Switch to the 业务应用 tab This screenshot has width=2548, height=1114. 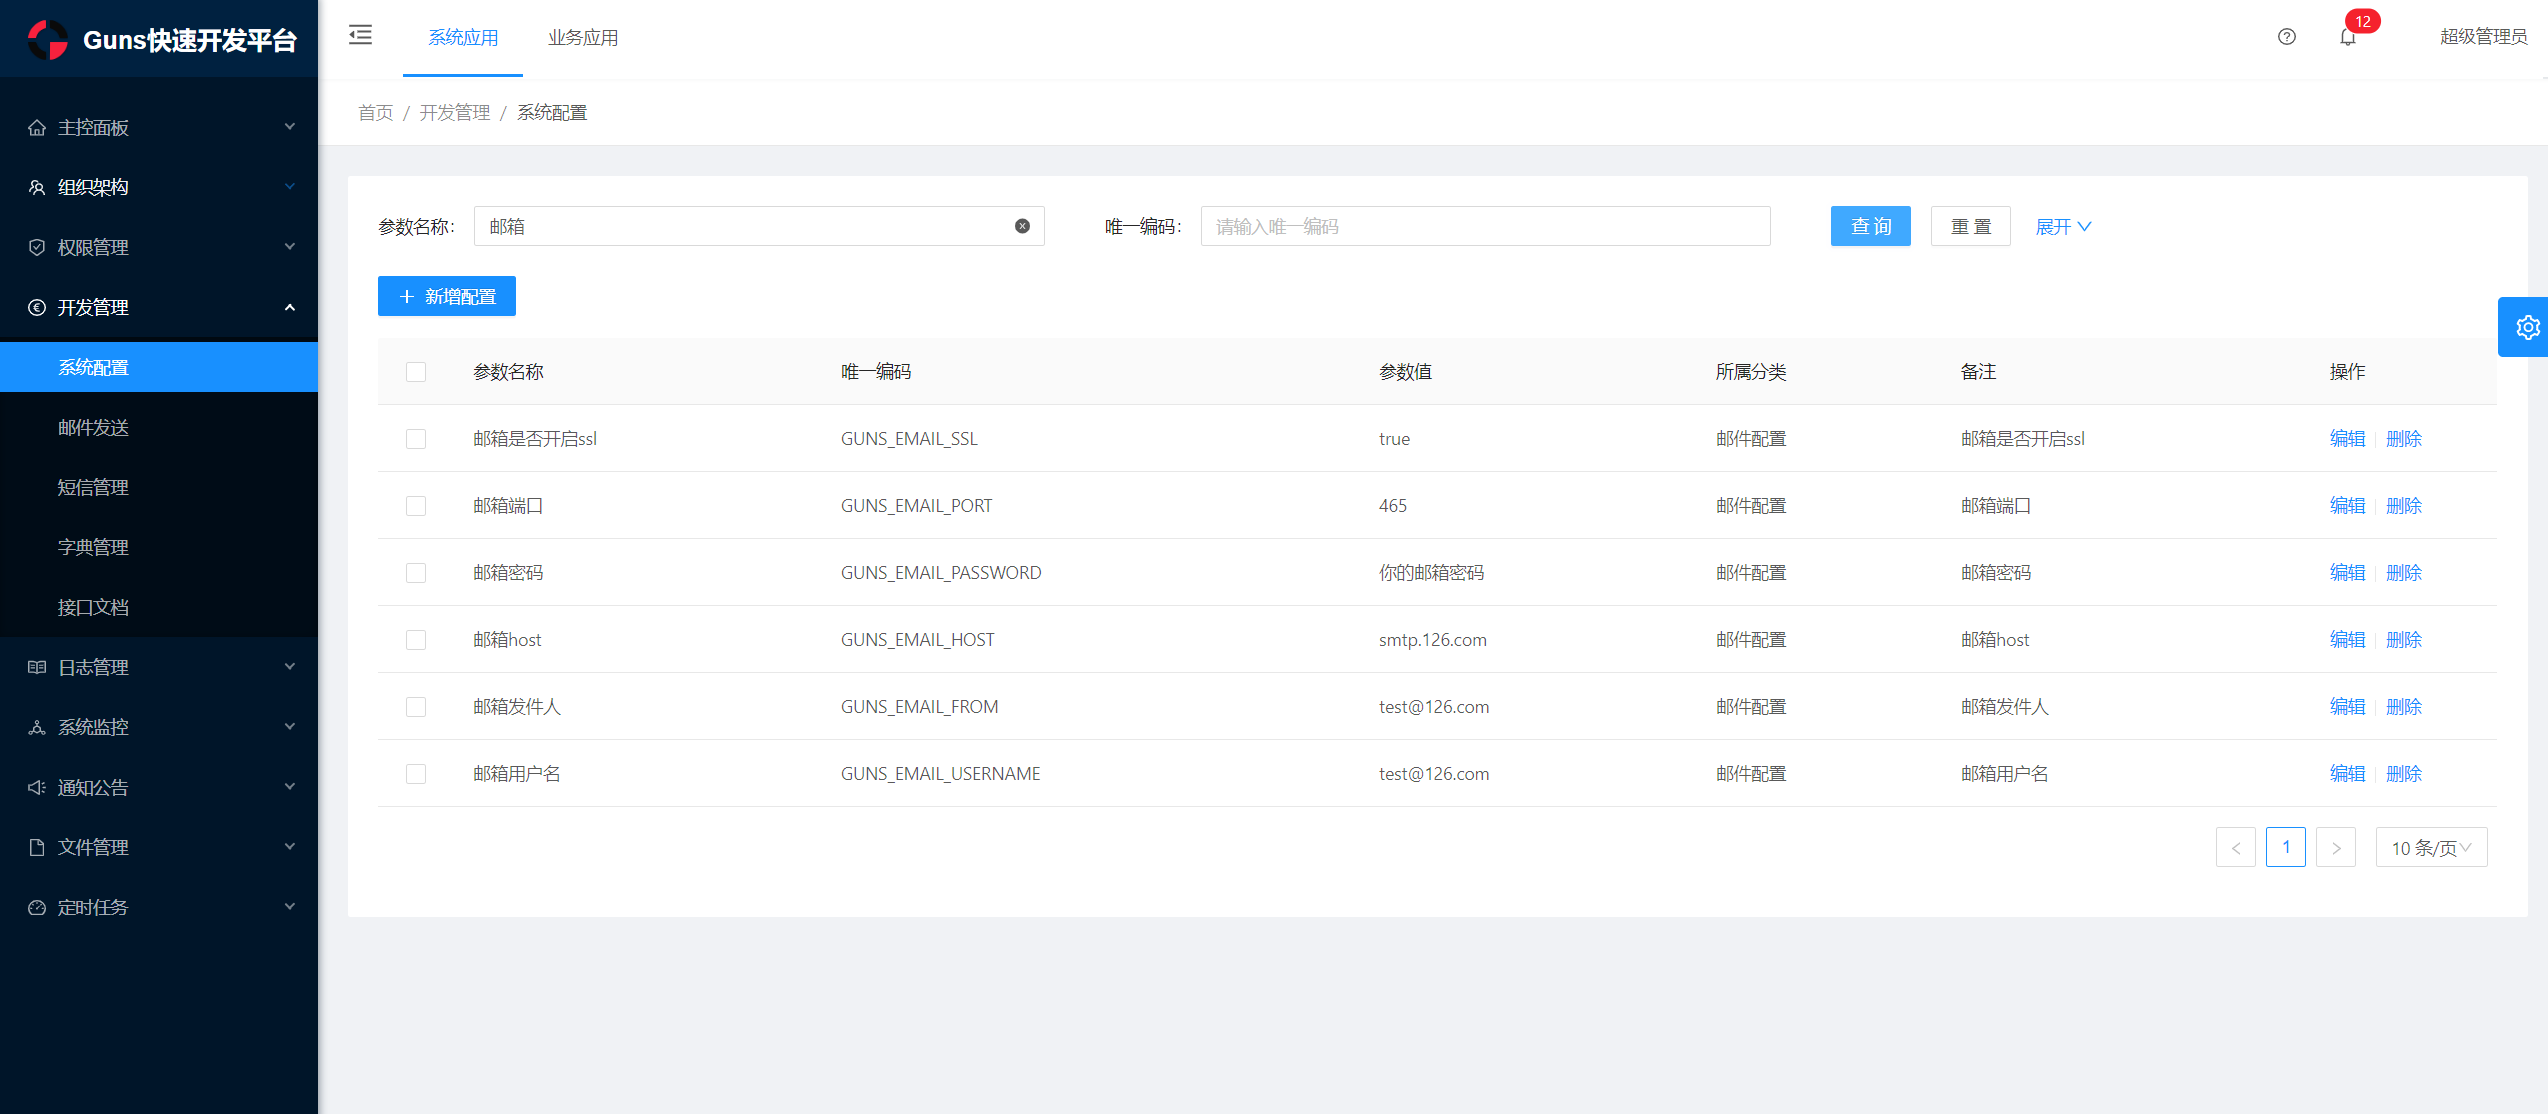(x=583, y=38)
